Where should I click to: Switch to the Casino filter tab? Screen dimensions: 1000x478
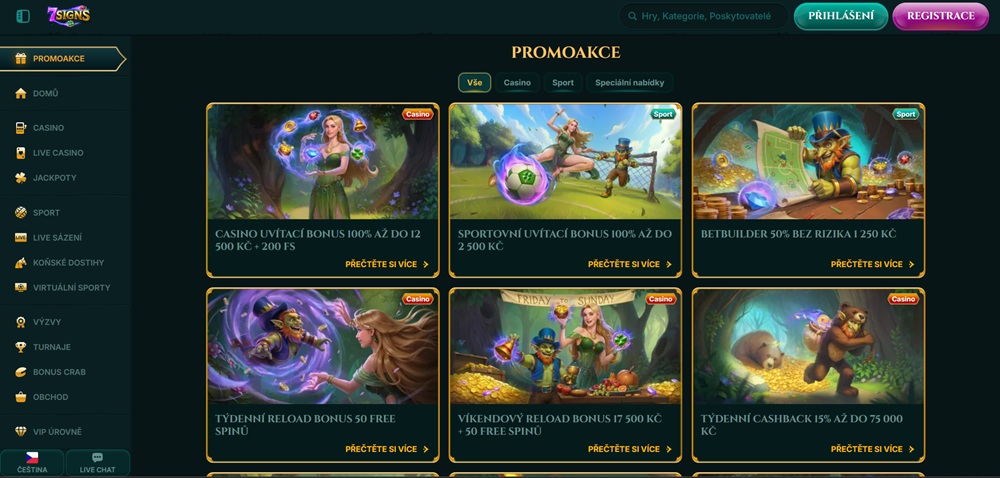coord(517,83)
